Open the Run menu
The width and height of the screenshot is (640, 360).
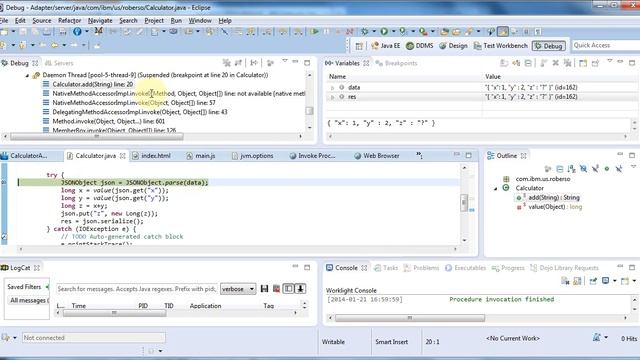pyautogui.click(x=176, y=20)
